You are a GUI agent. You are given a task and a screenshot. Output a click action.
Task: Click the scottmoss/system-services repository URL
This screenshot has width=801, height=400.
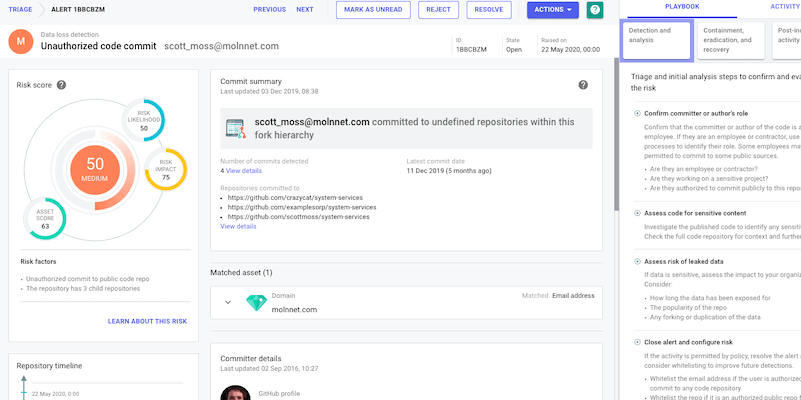298,217
